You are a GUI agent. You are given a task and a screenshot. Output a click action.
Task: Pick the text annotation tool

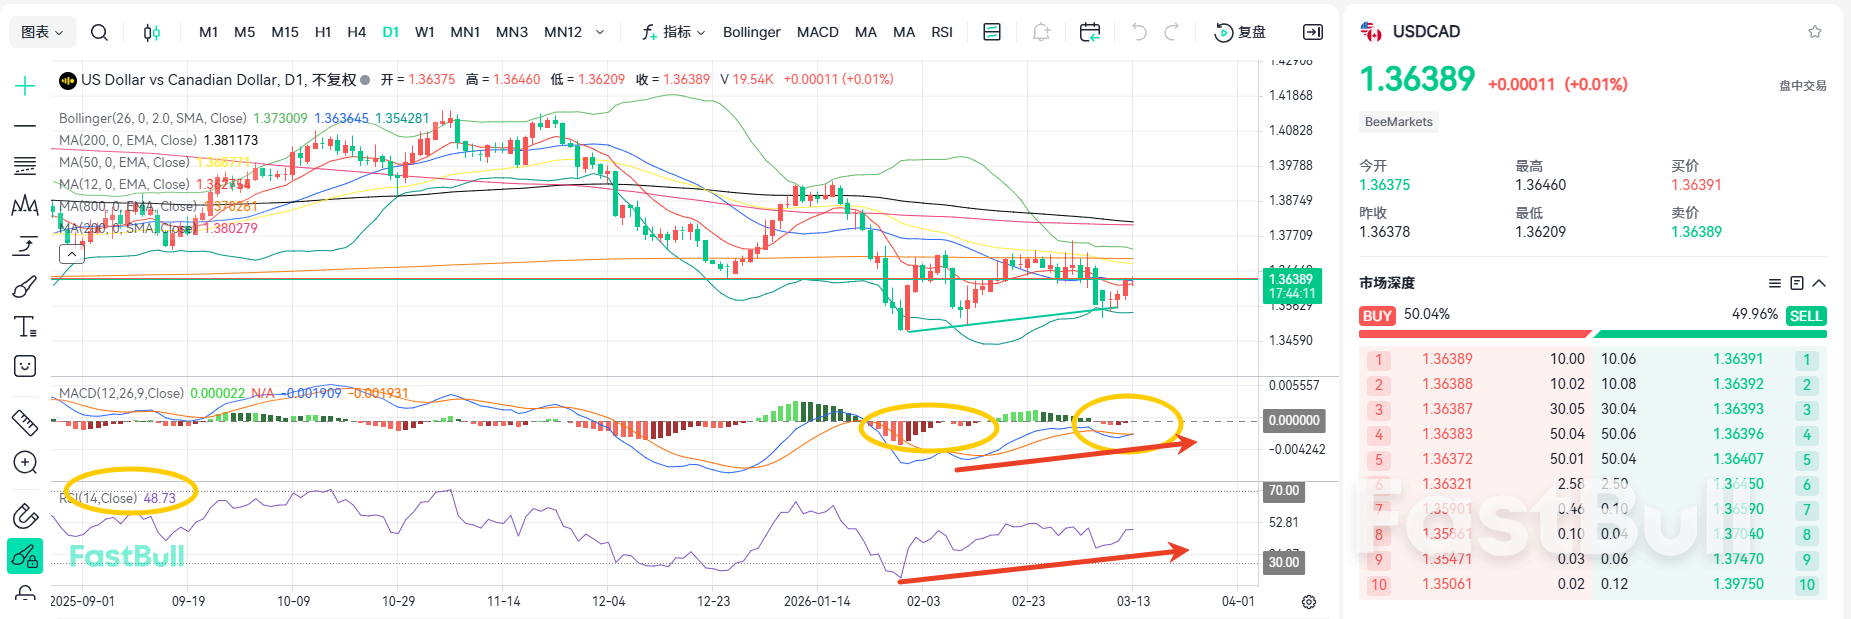pyautogui.click(x=25, y=327)
